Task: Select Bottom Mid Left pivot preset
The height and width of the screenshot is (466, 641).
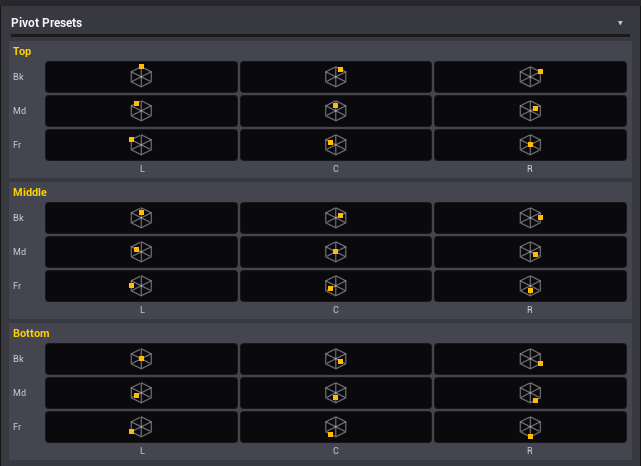Action: 141,393
